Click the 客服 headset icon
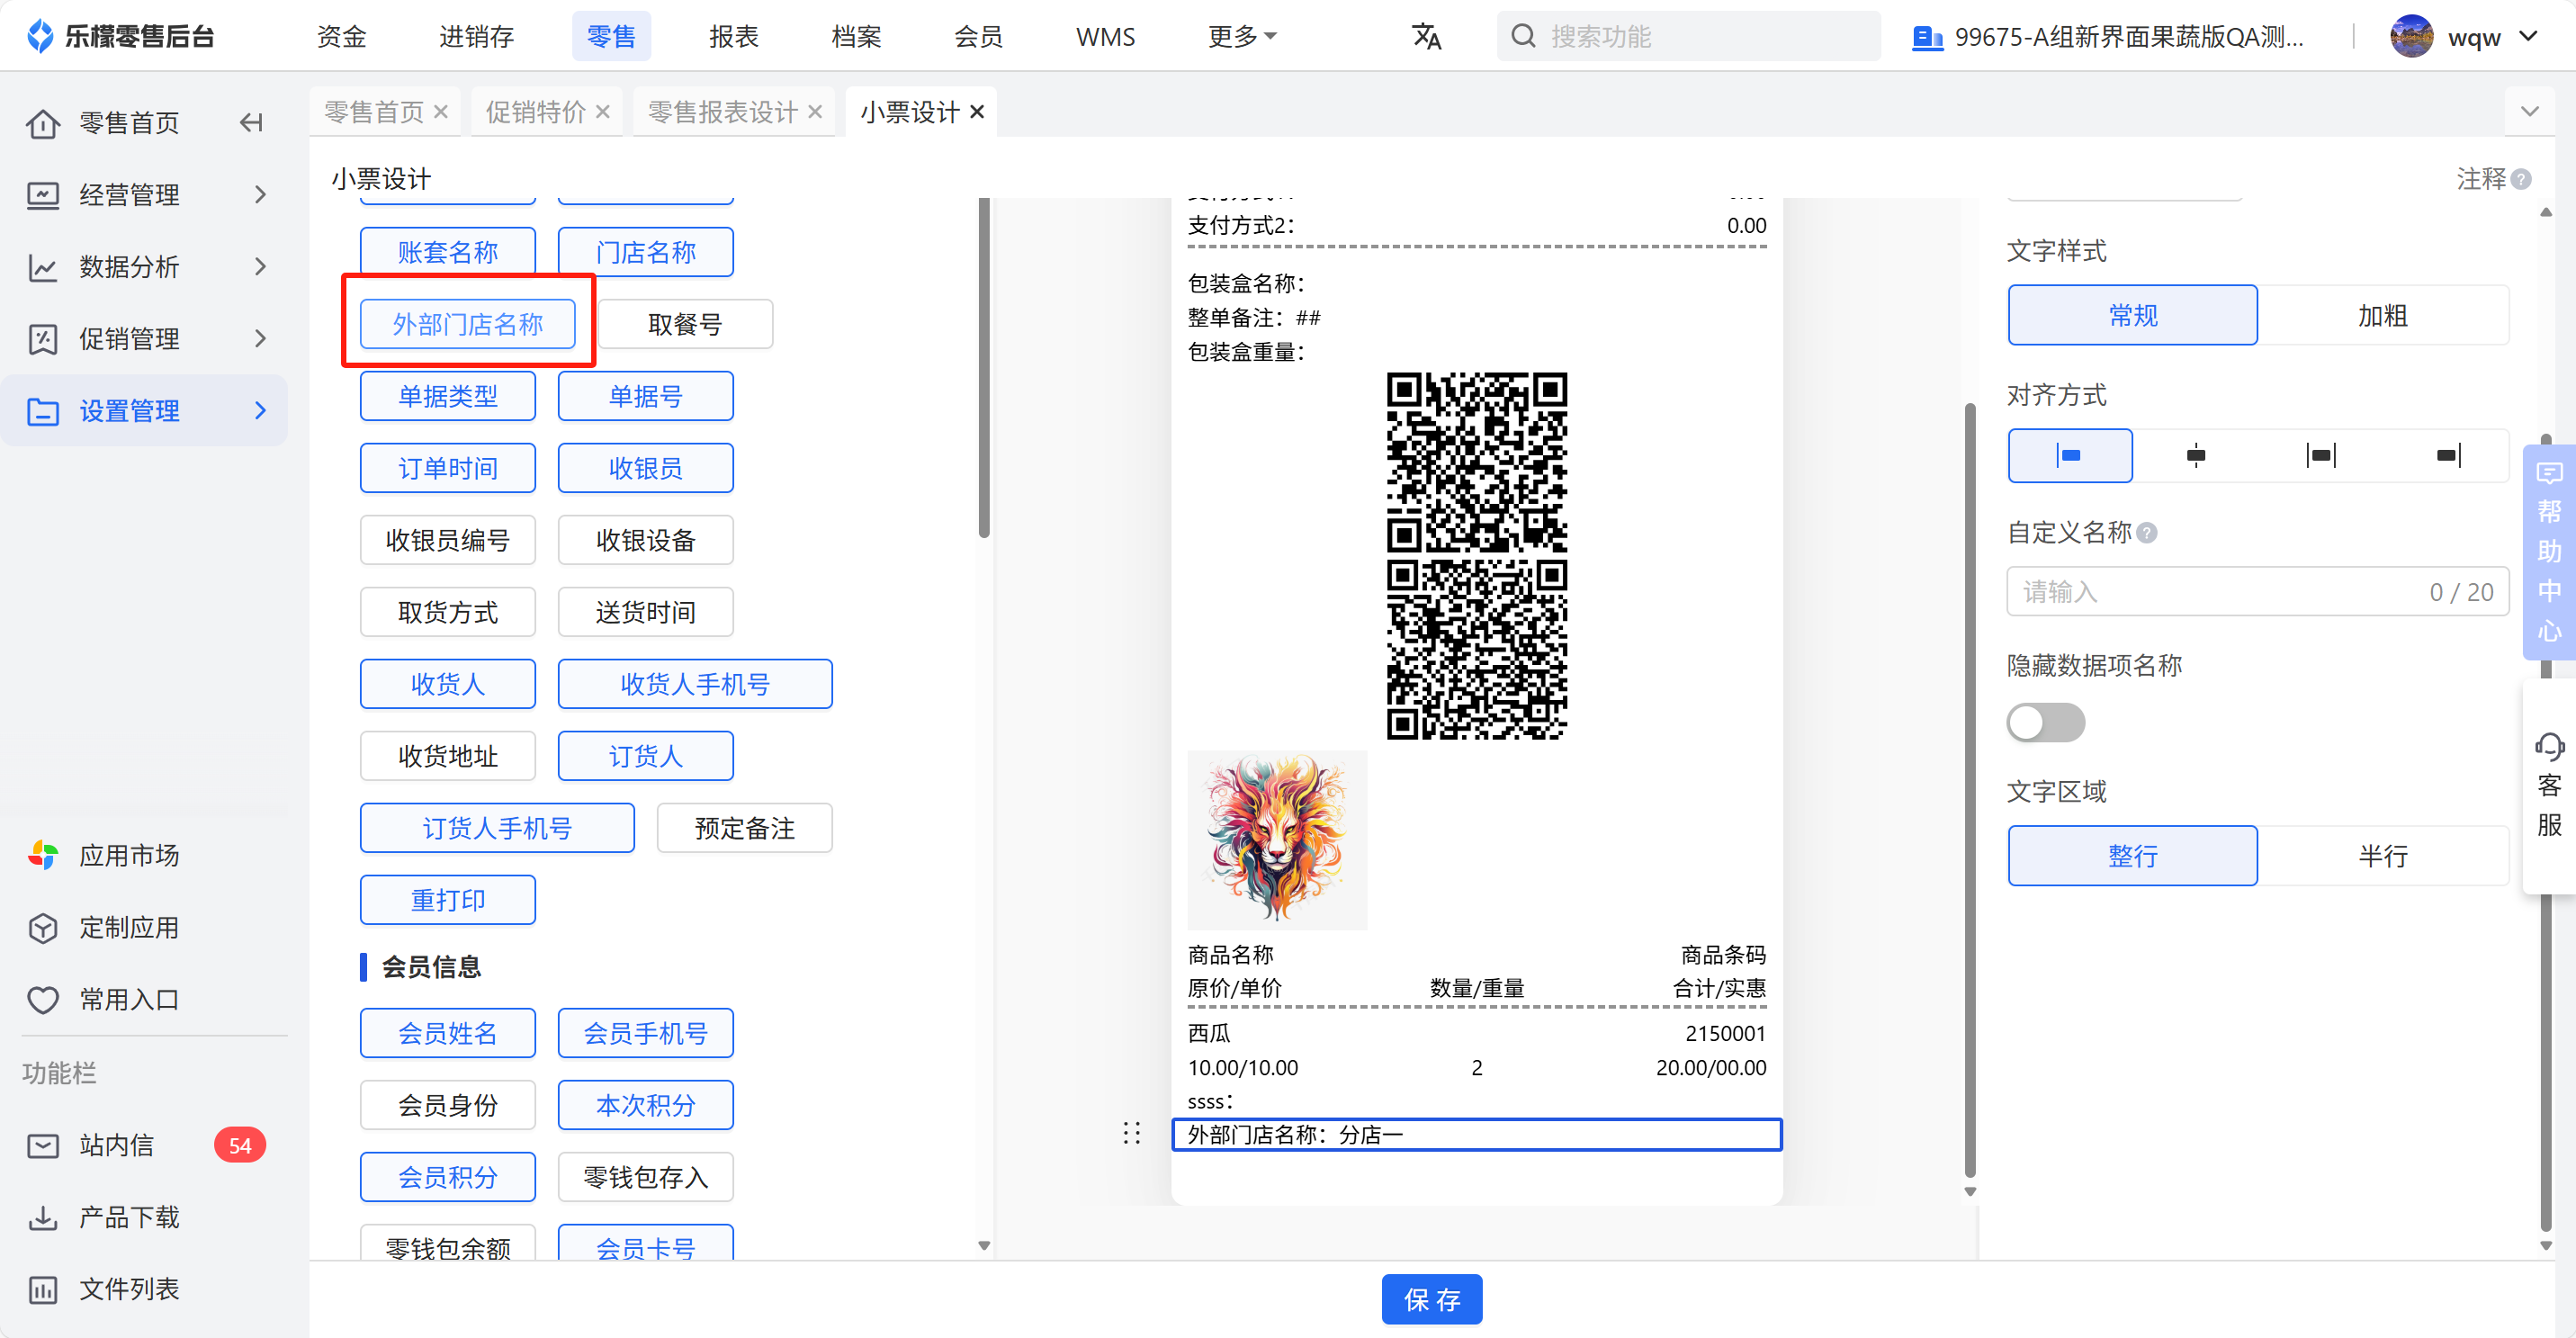This screenshot has height=1338, width=2576. (2549, 747)
